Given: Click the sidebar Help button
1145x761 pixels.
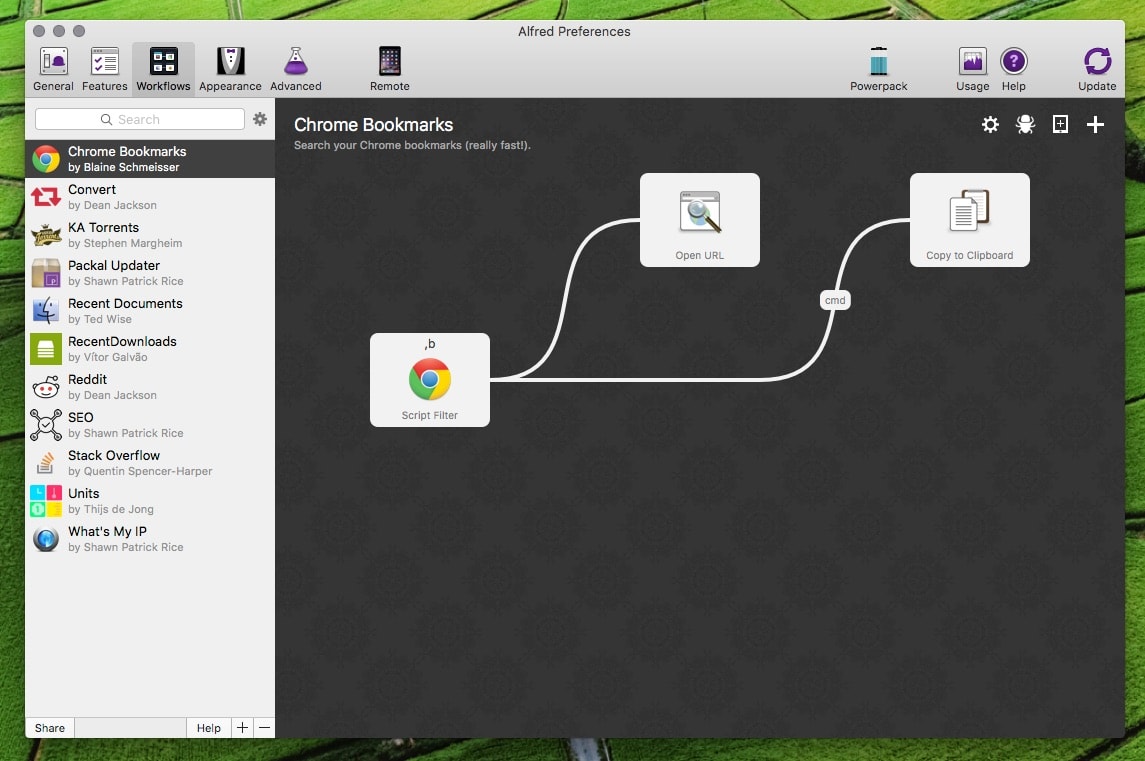Looking at the screenshot, I should point(208,727).
